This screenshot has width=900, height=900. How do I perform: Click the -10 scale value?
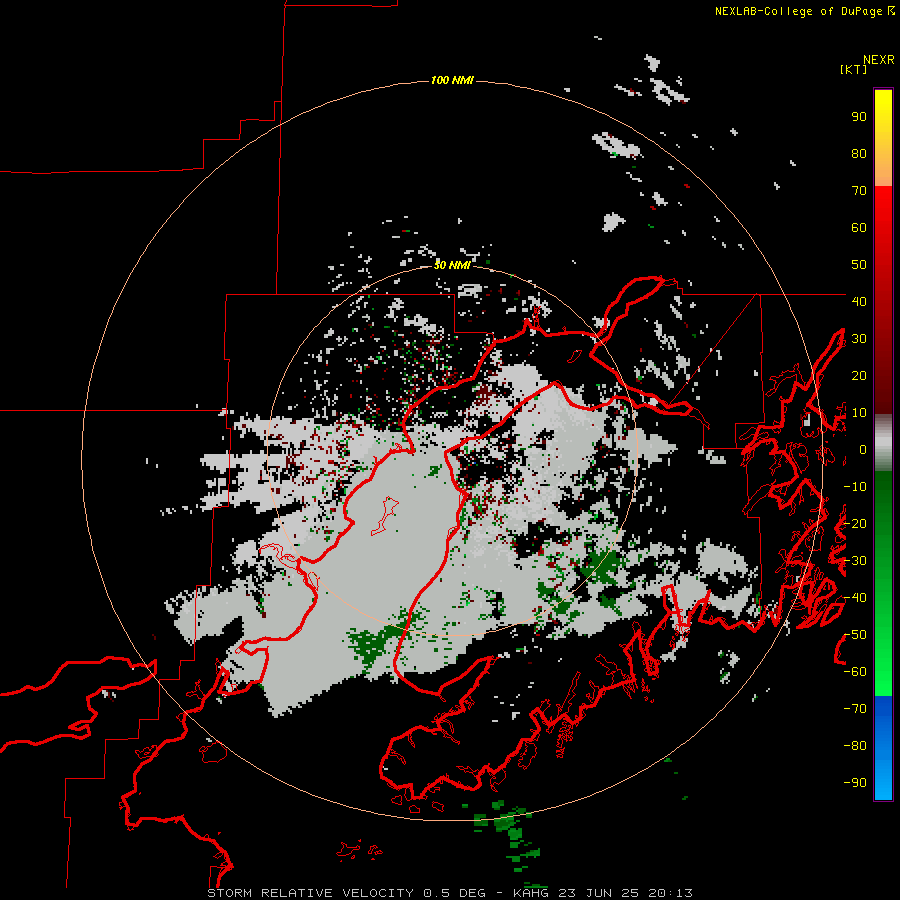pos(855,487)
